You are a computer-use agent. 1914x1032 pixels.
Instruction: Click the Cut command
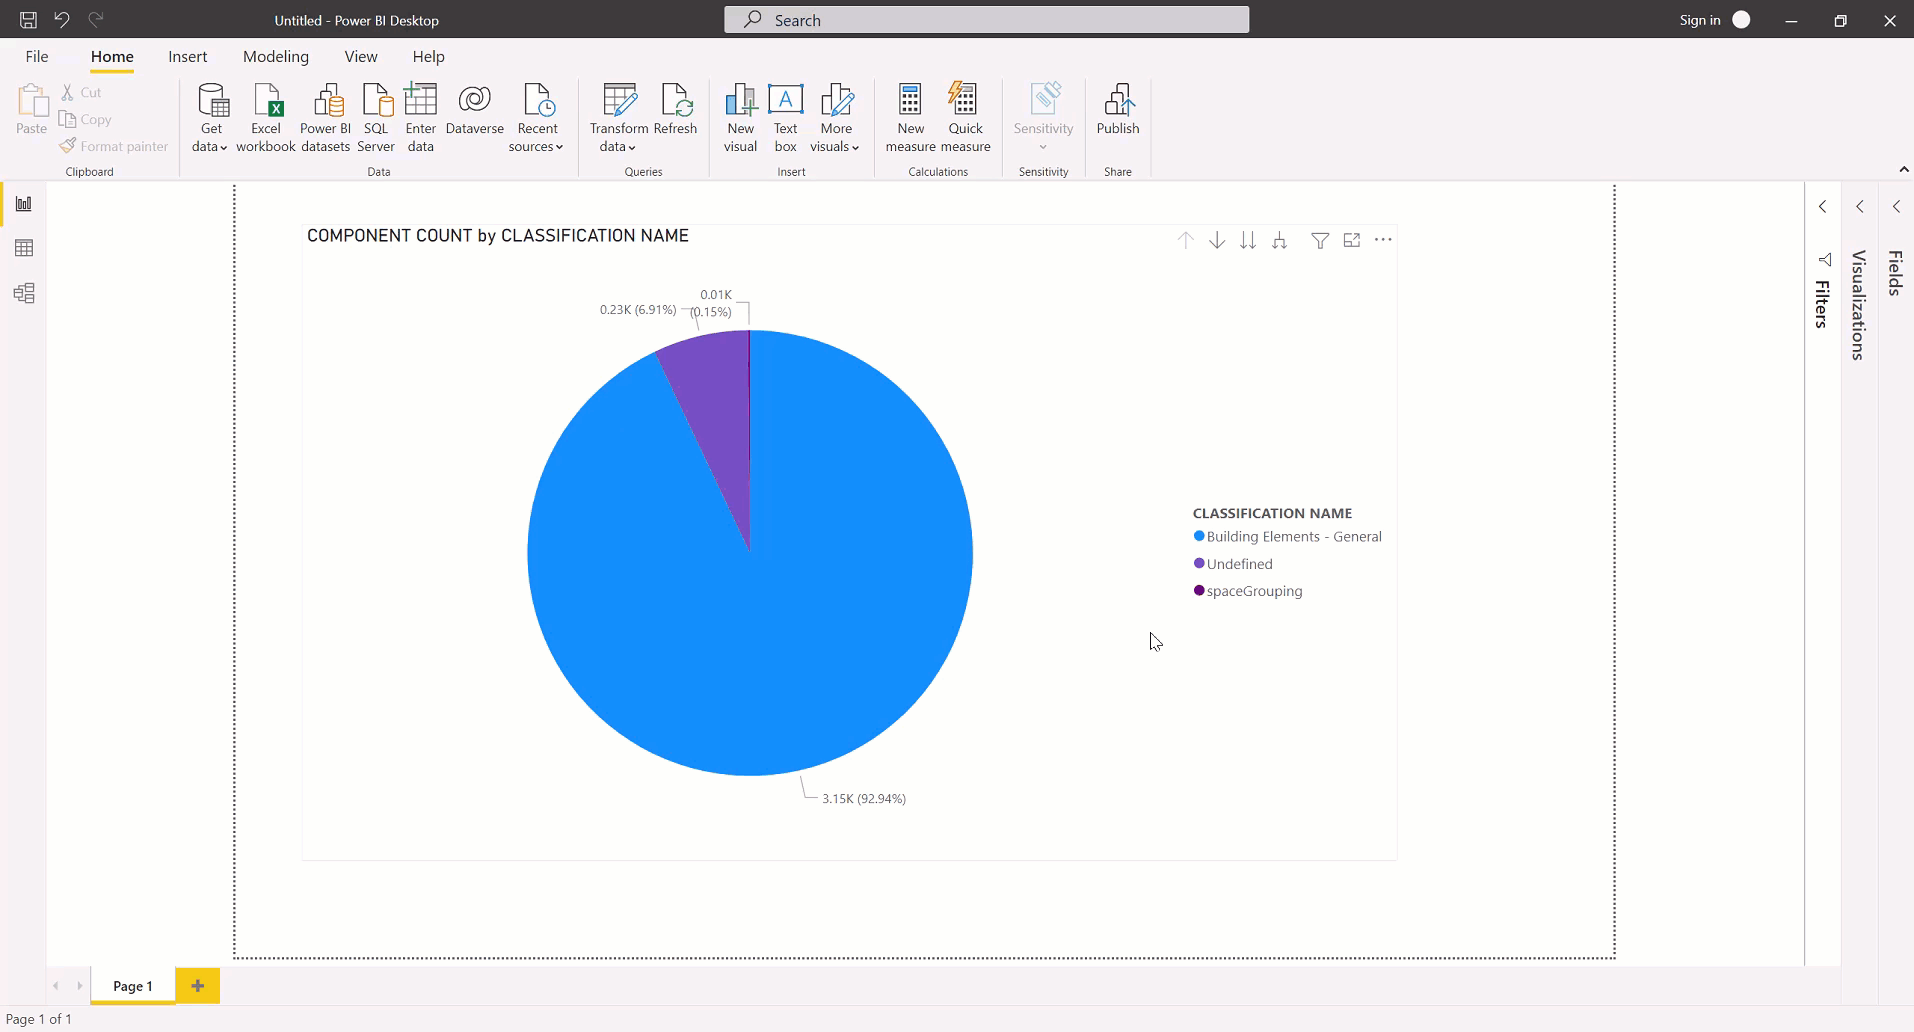click(81, 92)
